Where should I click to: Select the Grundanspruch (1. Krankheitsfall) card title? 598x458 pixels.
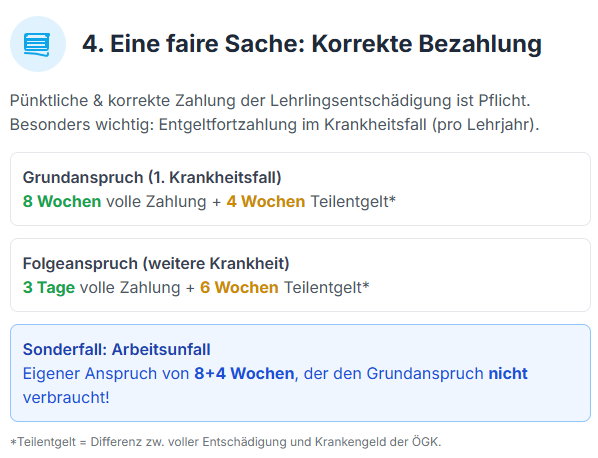[152, 178]
